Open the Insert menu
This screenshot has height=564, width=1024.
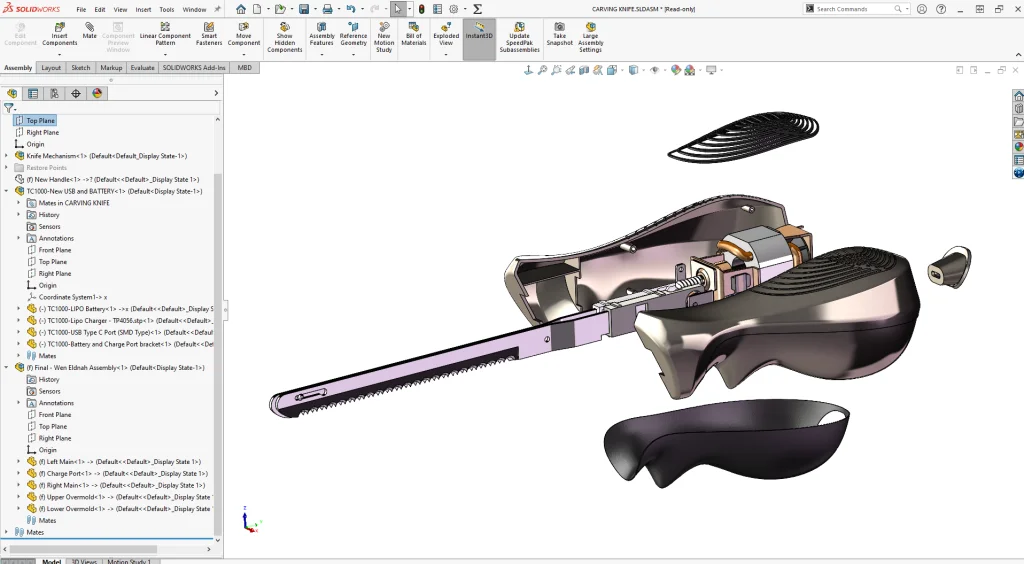(x=144, y=9)
